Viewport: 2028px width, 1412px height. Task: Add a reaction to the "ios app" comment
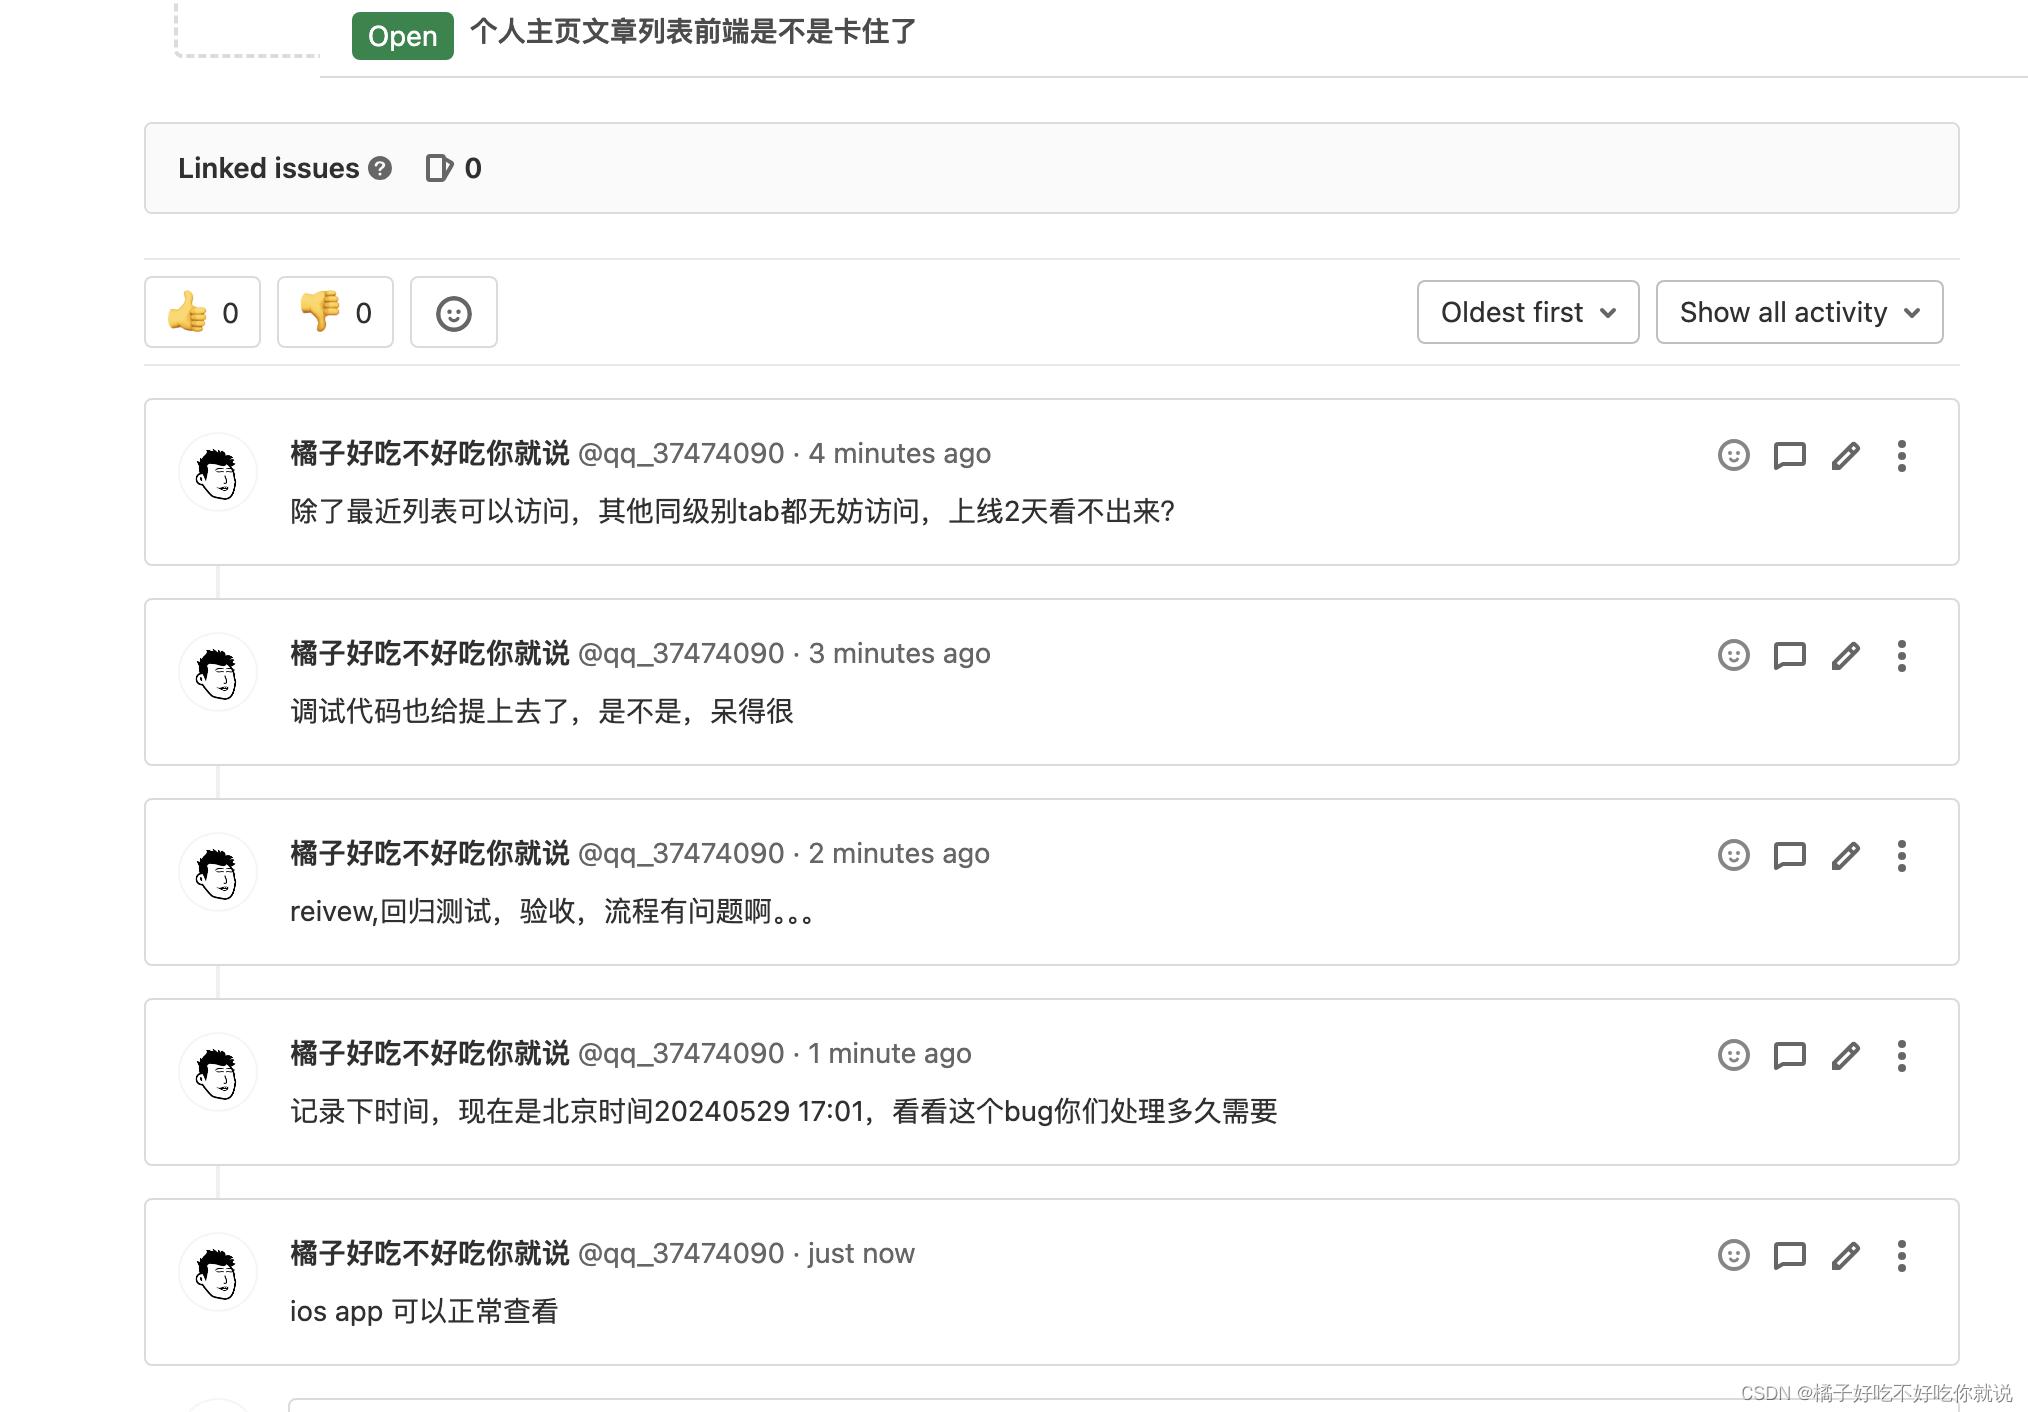click(1733, 1255)
